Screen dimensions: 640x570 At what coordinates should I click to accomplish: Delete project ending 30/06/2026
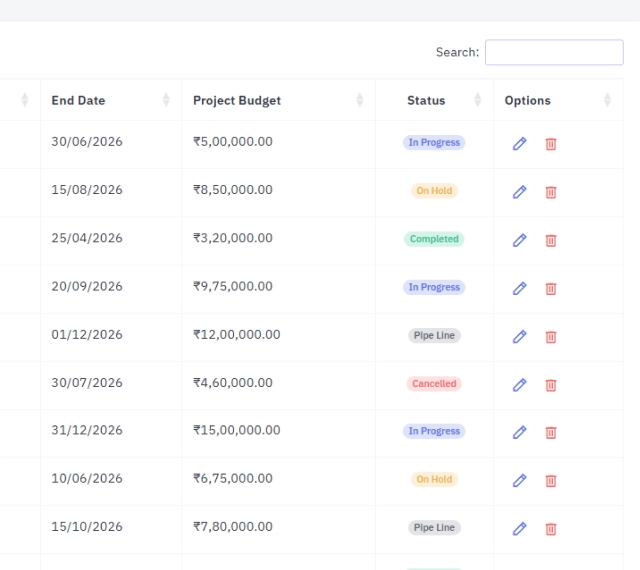pos(551,144)
